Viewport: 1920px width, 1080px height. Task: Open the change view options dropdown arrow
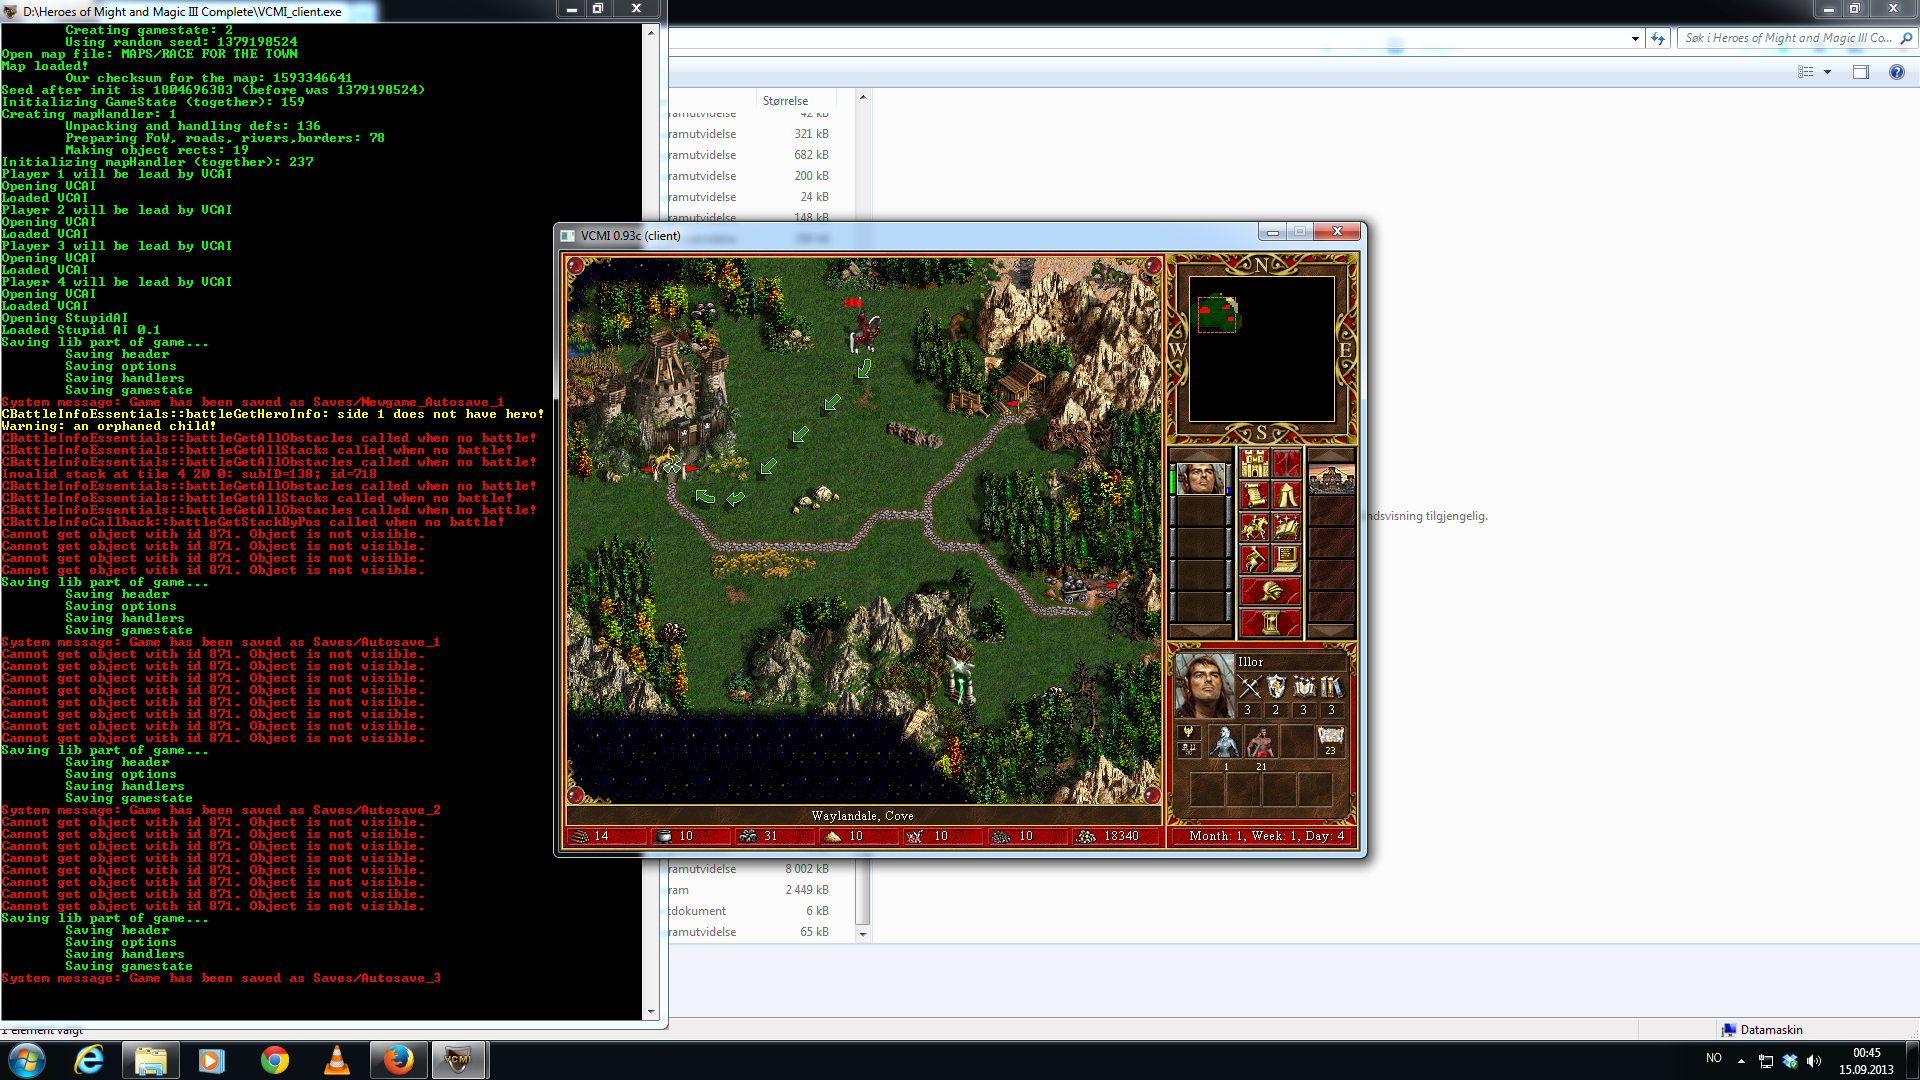(x=1827, y=72)
